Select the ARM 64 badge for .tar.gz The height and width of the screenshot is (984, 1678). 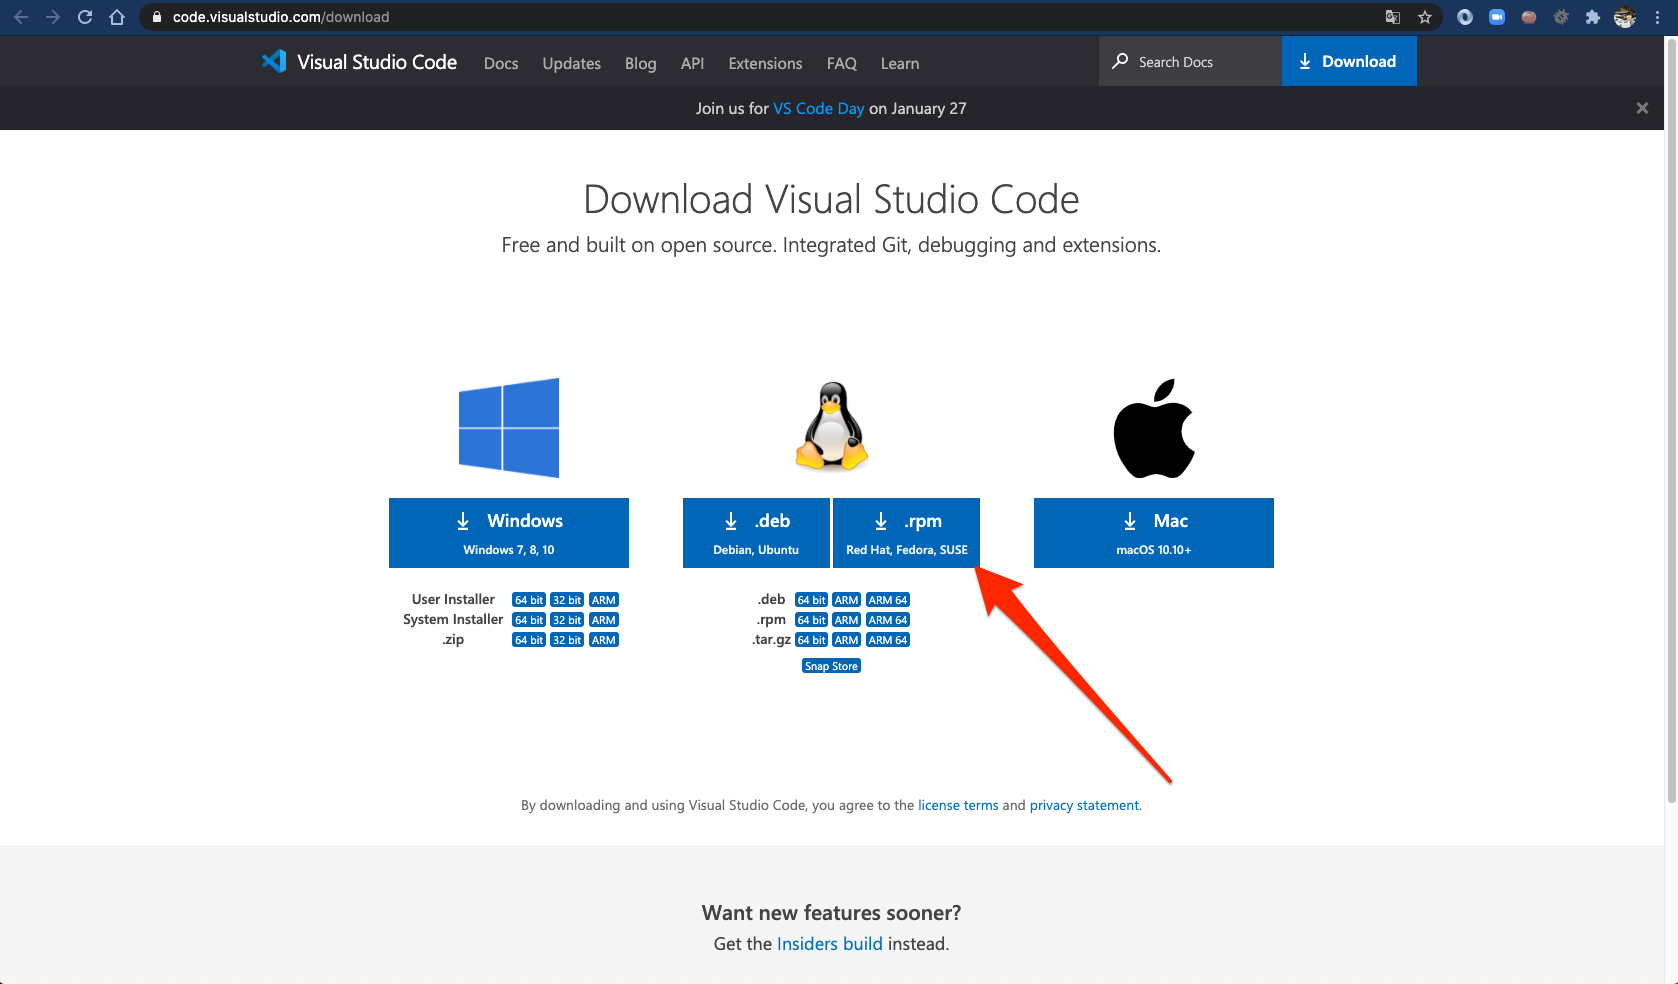click(x=887, y=639)
